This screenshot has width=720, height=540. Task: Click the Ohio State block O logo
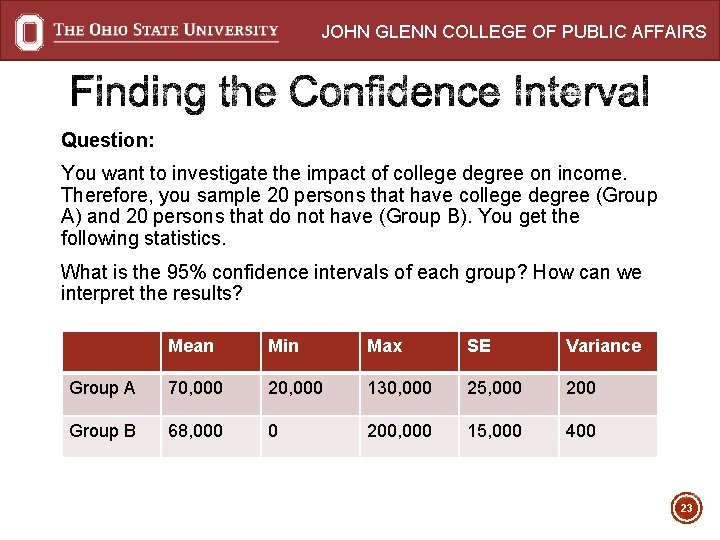30,31
